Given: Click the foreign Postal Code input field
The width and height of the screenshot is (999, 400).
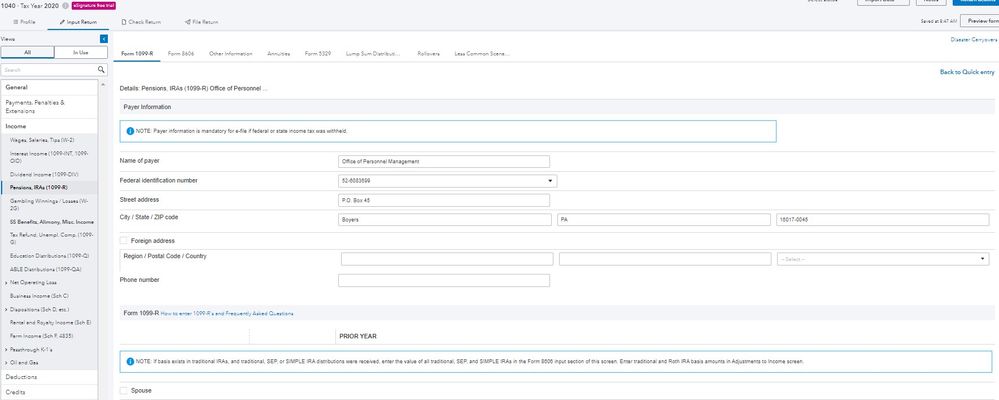Looking at the screenshot, I should [665, 259].
